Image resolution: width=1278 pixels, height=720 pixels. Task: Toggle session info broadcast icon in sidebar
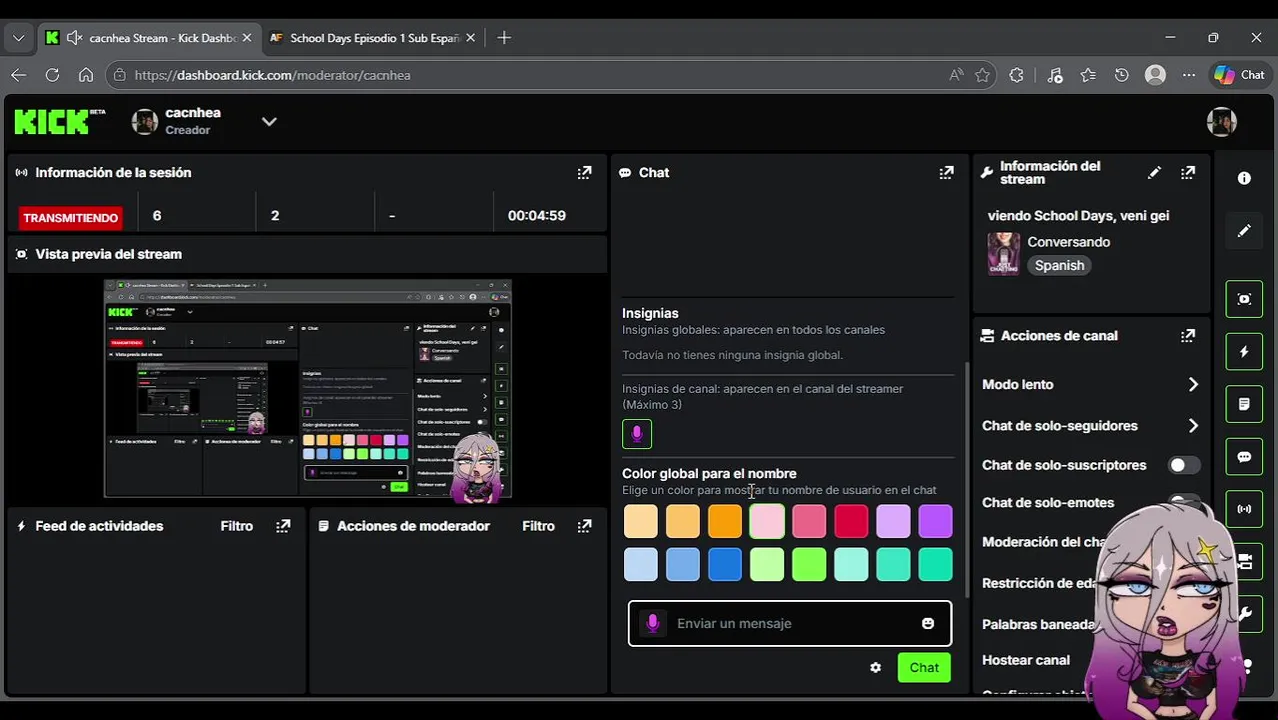[1244, 509]
